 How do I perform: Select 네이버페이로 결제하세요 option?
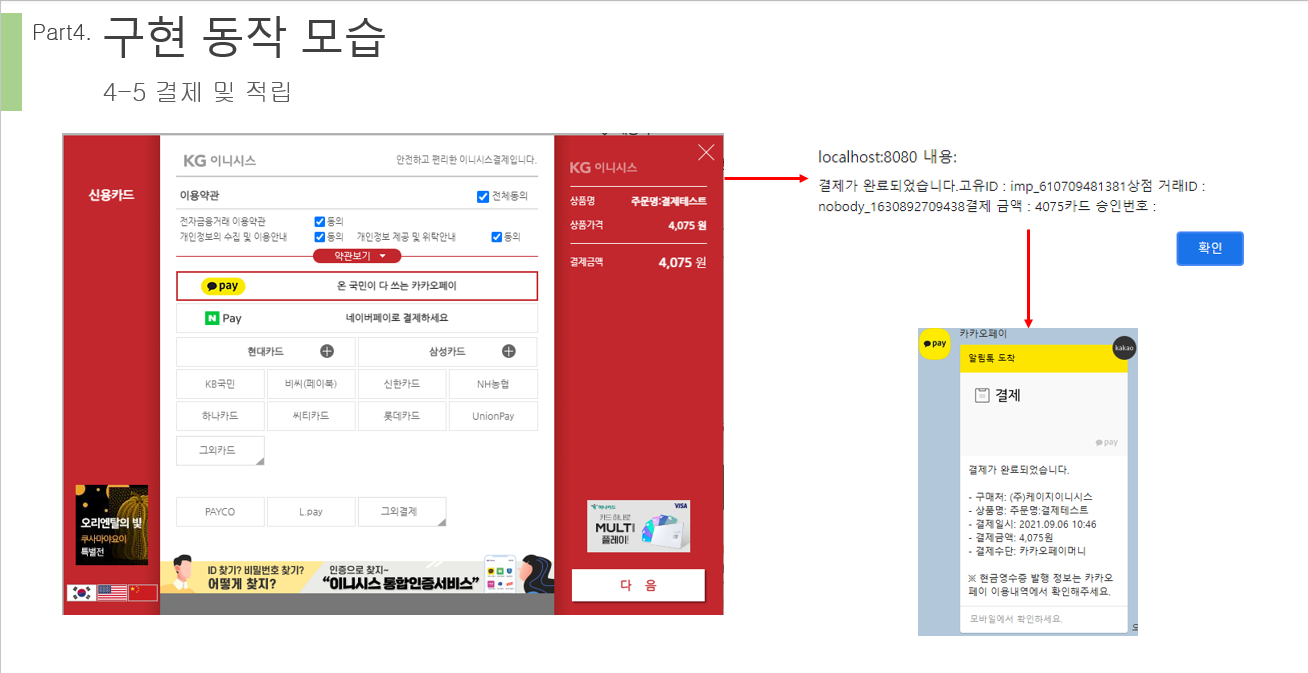click(x=357, y=318)
